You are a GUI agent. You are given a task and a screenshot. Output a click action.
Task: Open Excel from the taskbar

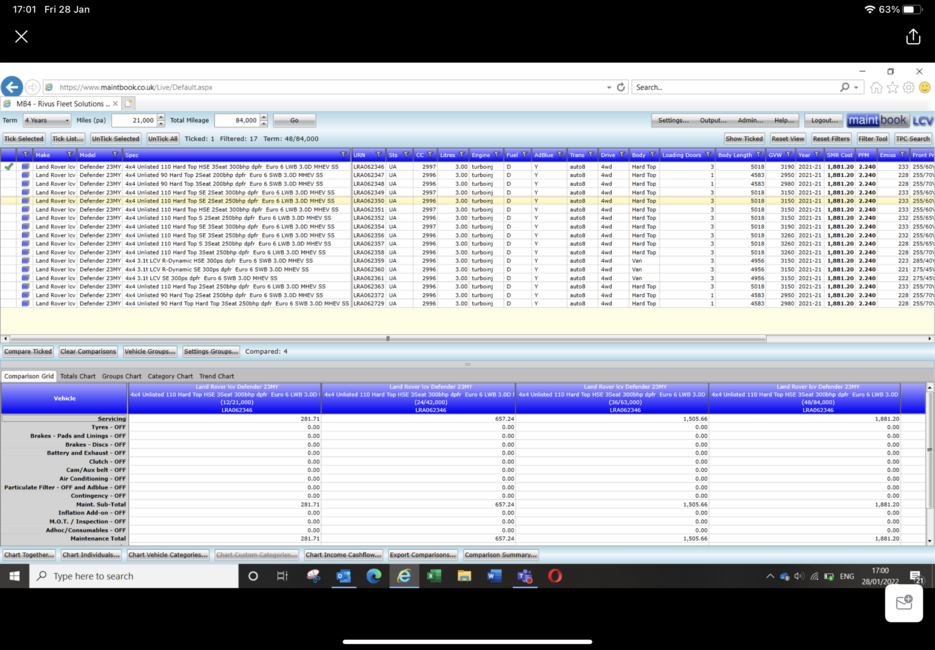(x=434, y=576)
